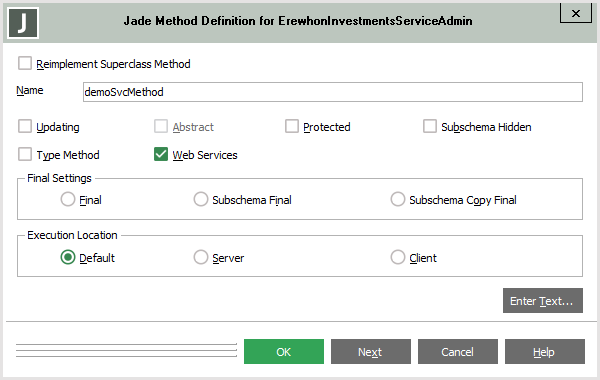The width and height of the screenshot is (600, 380).
Task: Choose Client execution location
Action: pyautogui.click(x=398, y=258)
